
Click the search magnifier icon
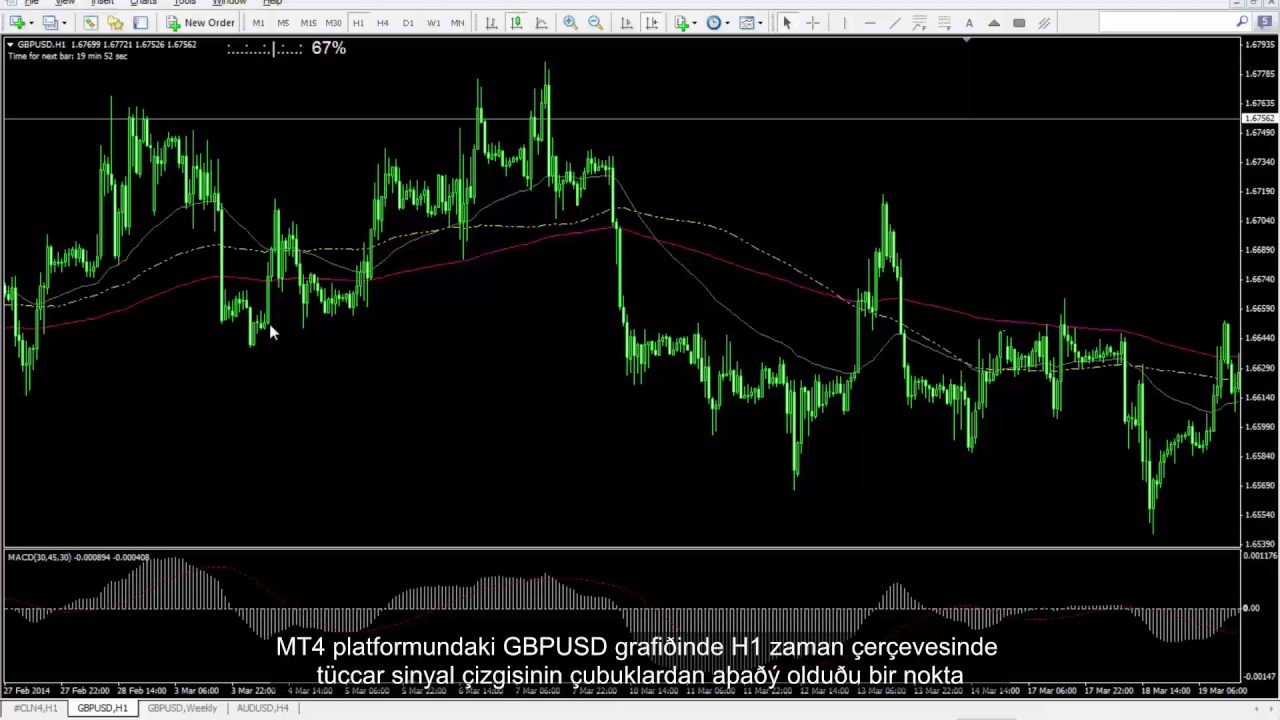pyautogui.click(x=1243, y=22)
